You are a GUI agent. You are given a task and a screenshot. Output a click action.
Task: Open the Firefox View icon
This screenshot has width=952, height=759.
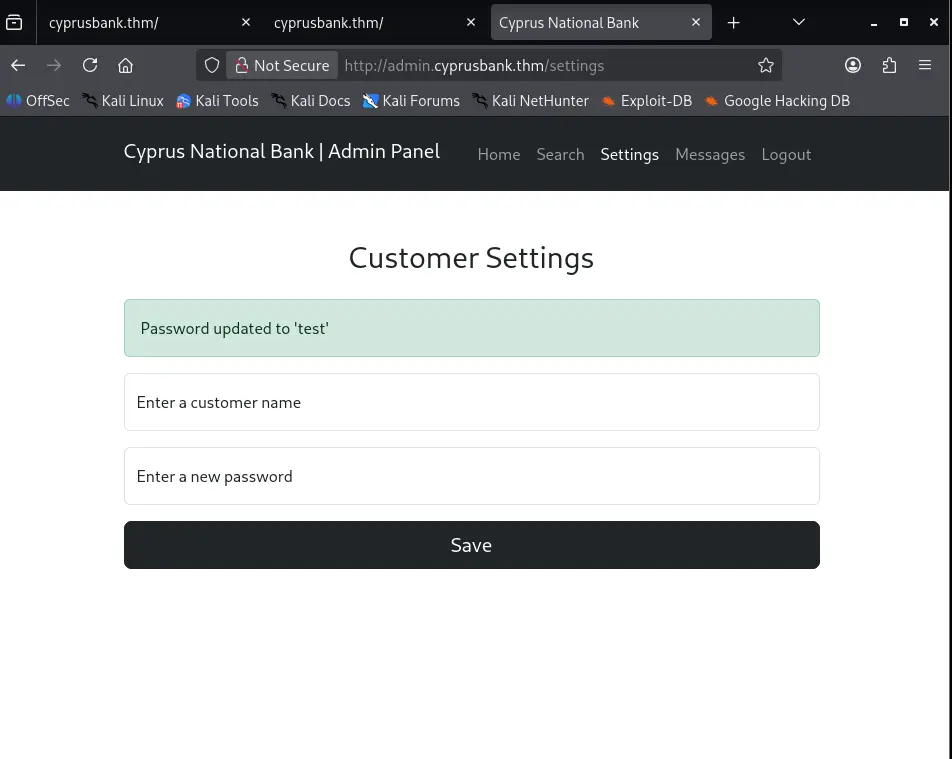pos(14,22)
